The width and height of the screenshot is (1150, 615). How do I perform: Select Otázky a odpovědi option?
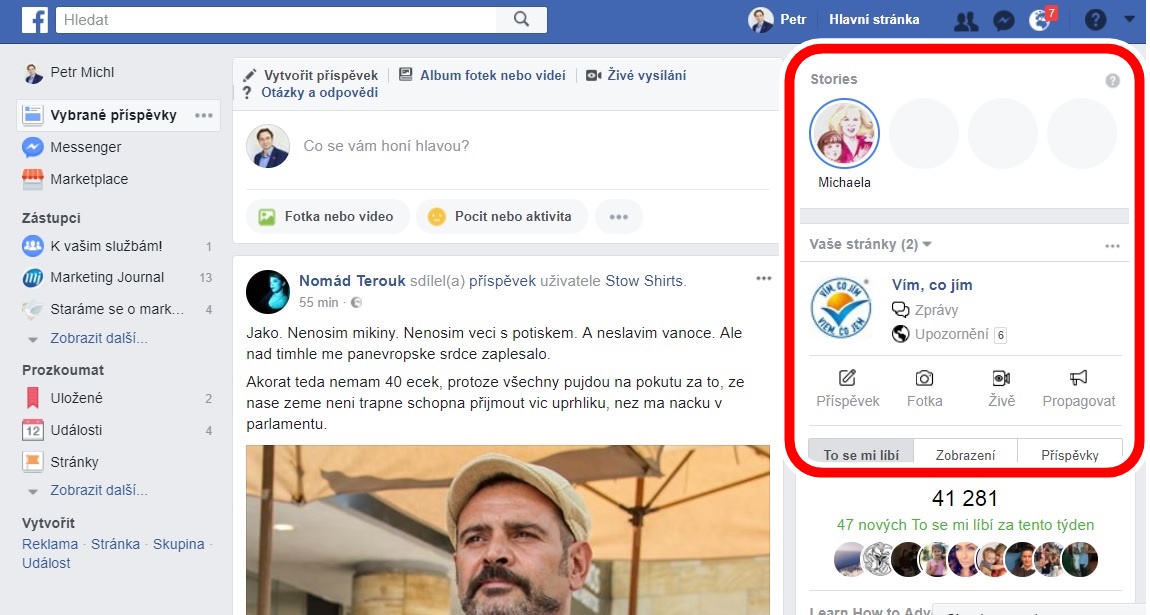tap(311, 93)
